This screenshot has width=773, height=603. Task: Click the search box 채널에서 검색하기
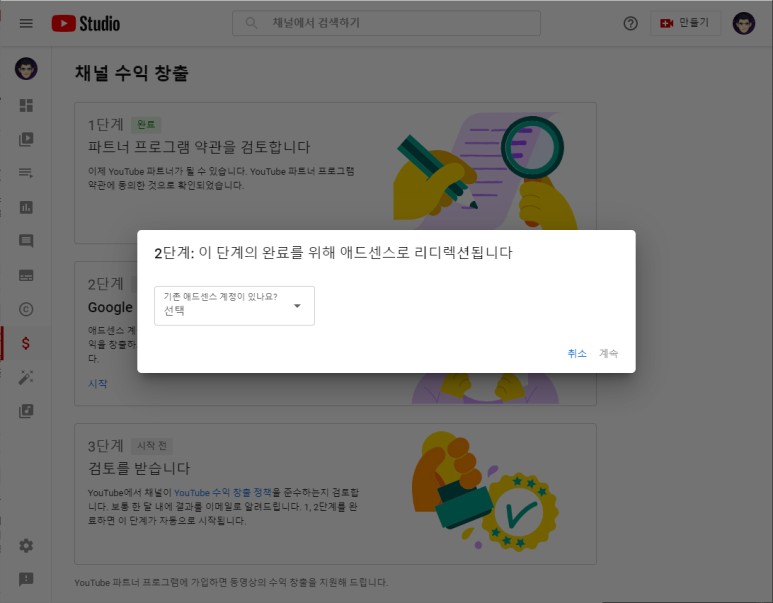tap(386, 23)
